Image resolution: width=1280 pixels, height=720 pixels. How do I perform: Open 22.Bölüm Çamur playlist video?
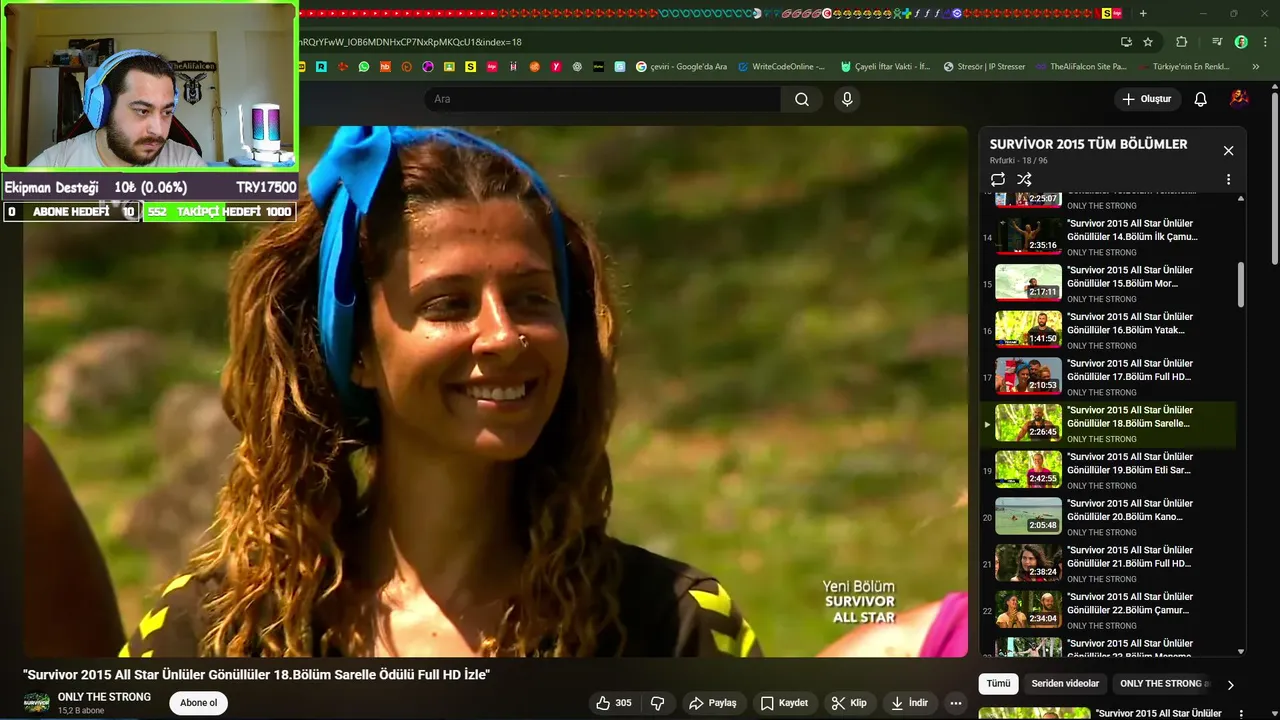point(1108,610)
